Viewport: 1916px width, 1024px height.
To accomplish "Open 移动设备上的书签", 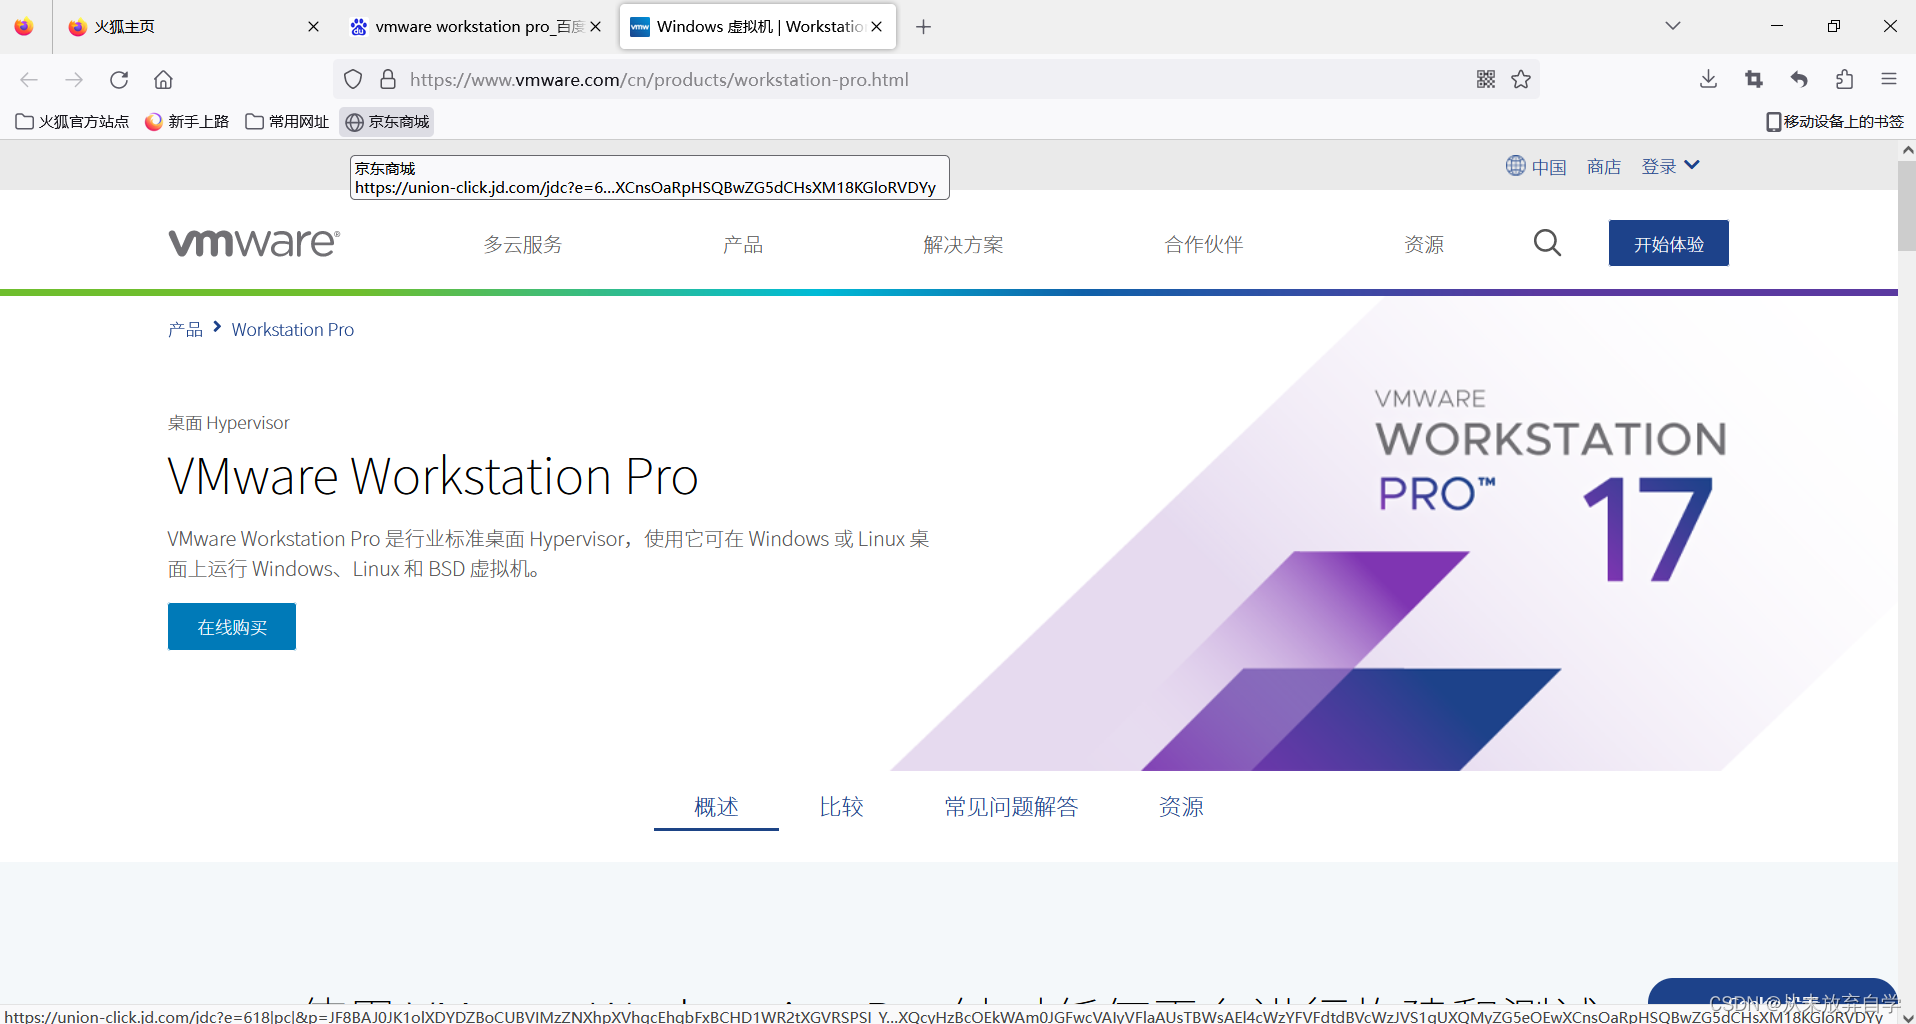I will coord(1835,122).
